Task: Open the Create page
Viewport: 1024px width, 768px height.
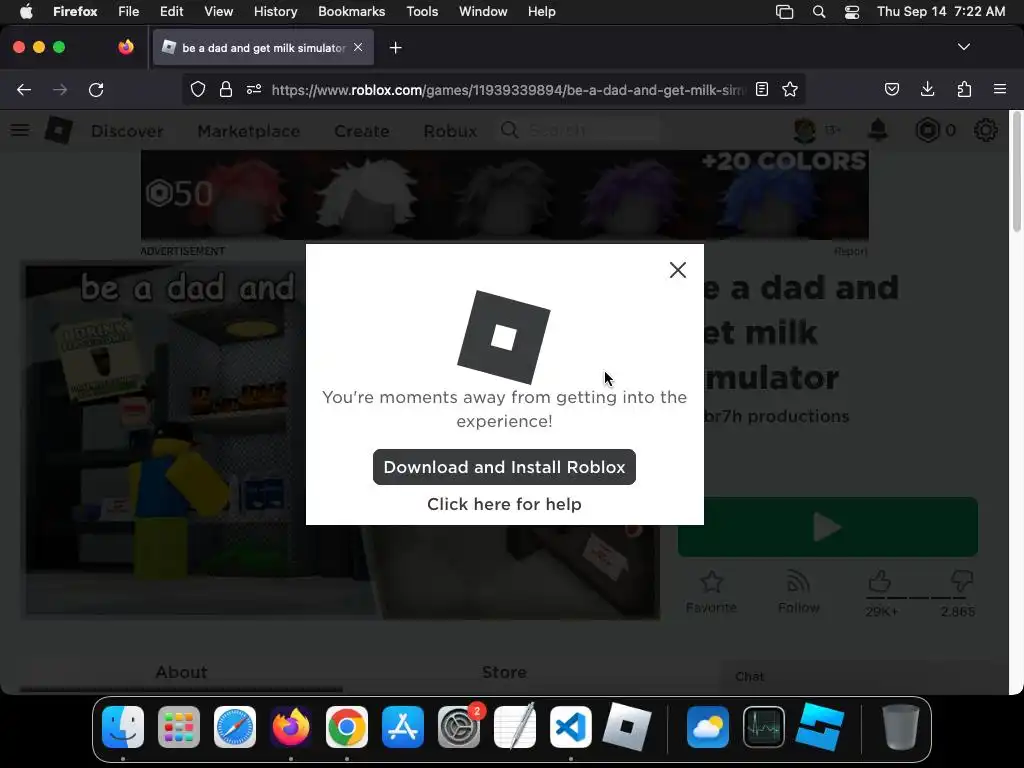Action: pos(362,131)
